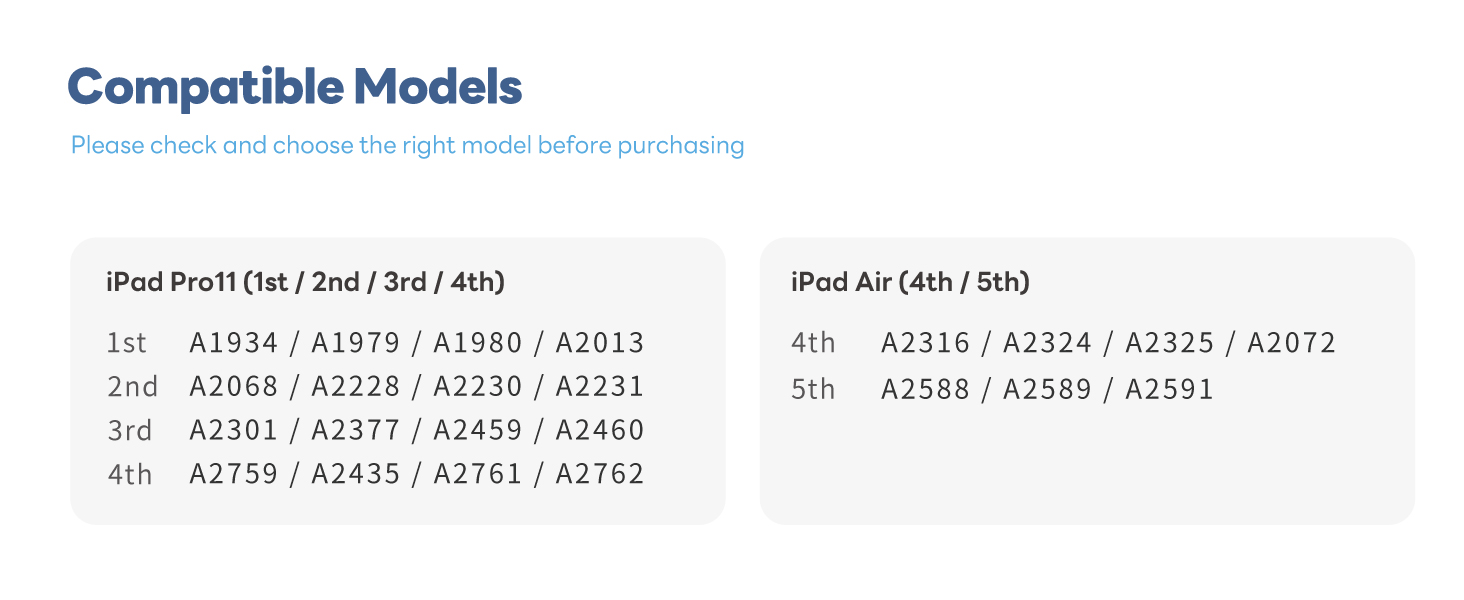Click model number A2230
Screen dimensions: 1464x600
pos(478,387)
